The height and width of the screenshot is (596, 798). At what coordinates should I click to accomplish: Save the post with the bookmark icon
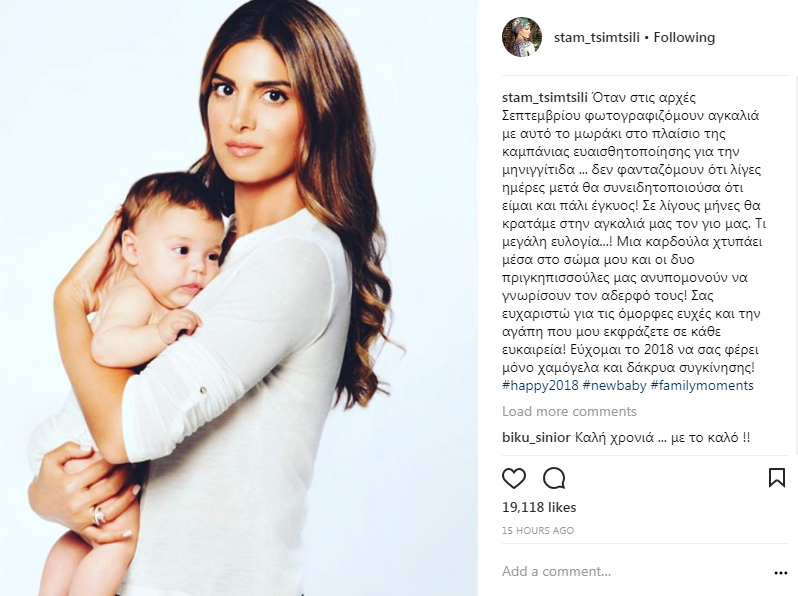pyautogui.click(x=777, y=478)
